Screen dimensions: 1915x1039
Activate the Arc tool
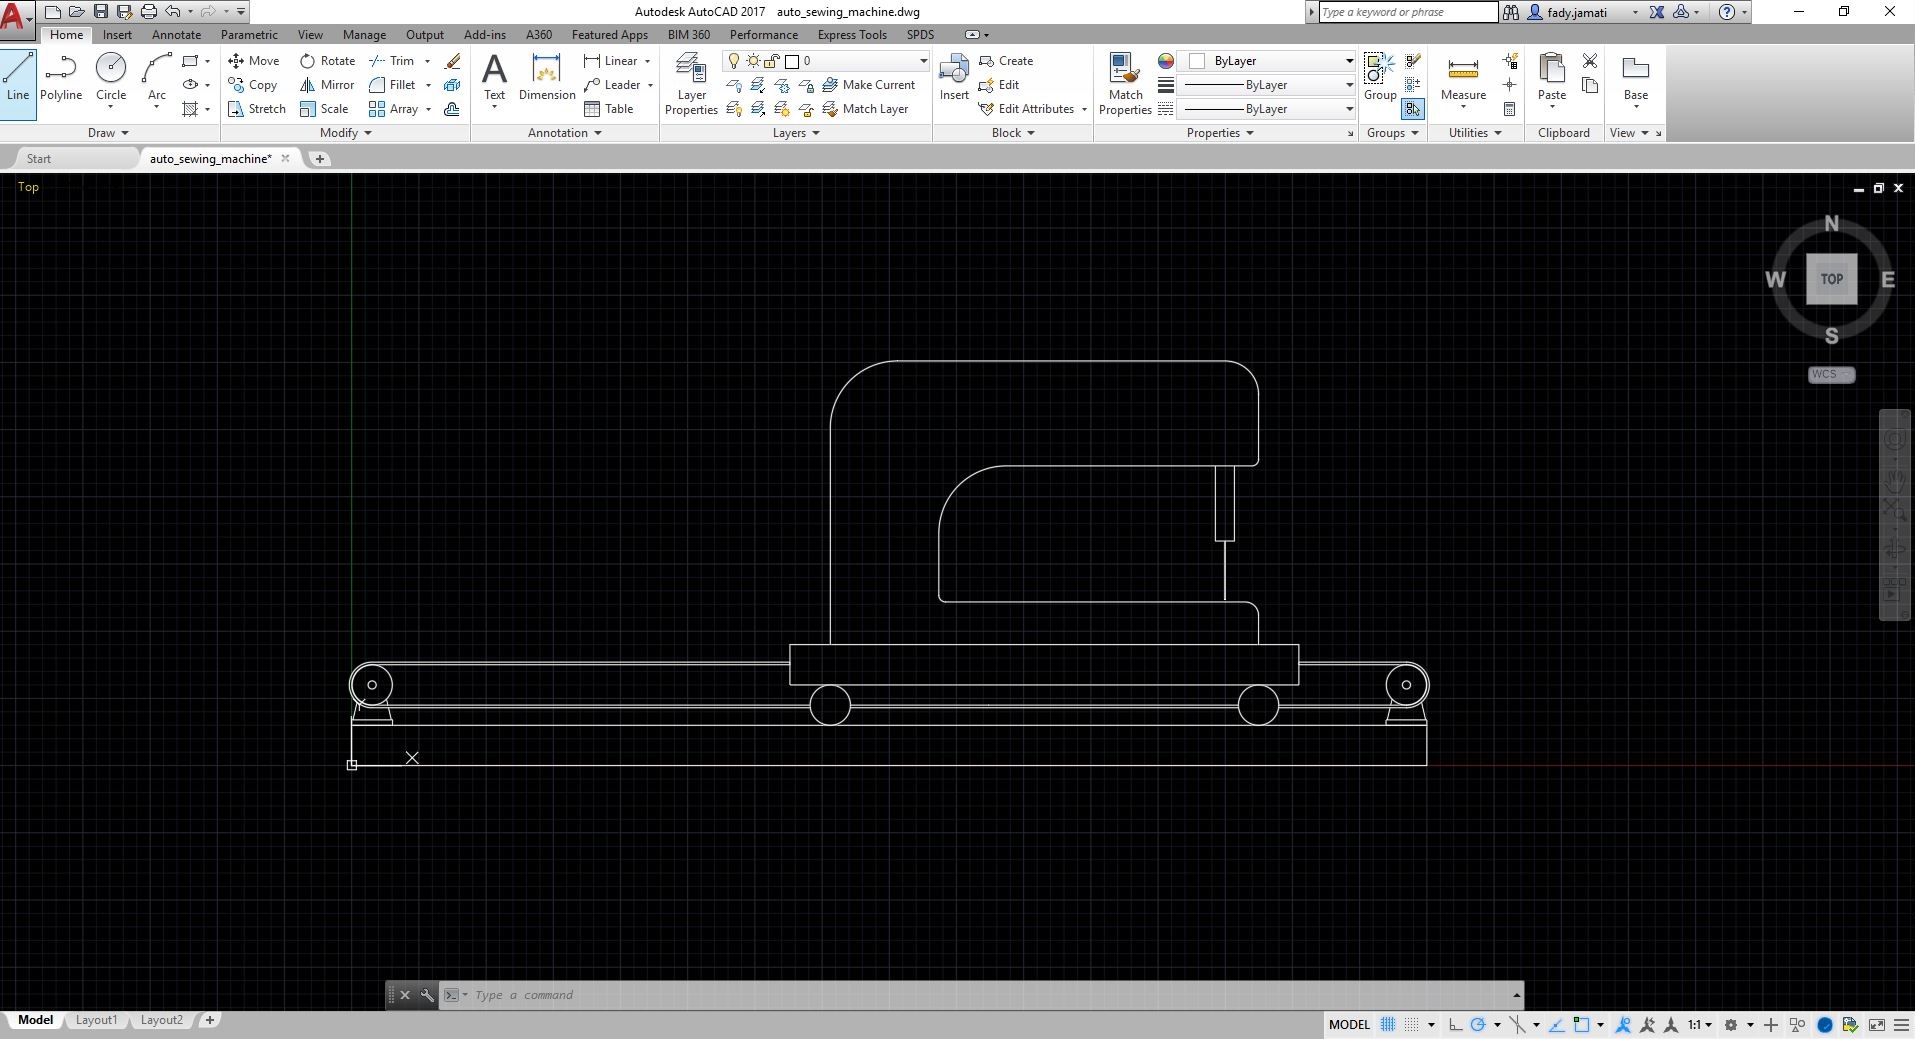pyautogui.click(x=156, y=78)
